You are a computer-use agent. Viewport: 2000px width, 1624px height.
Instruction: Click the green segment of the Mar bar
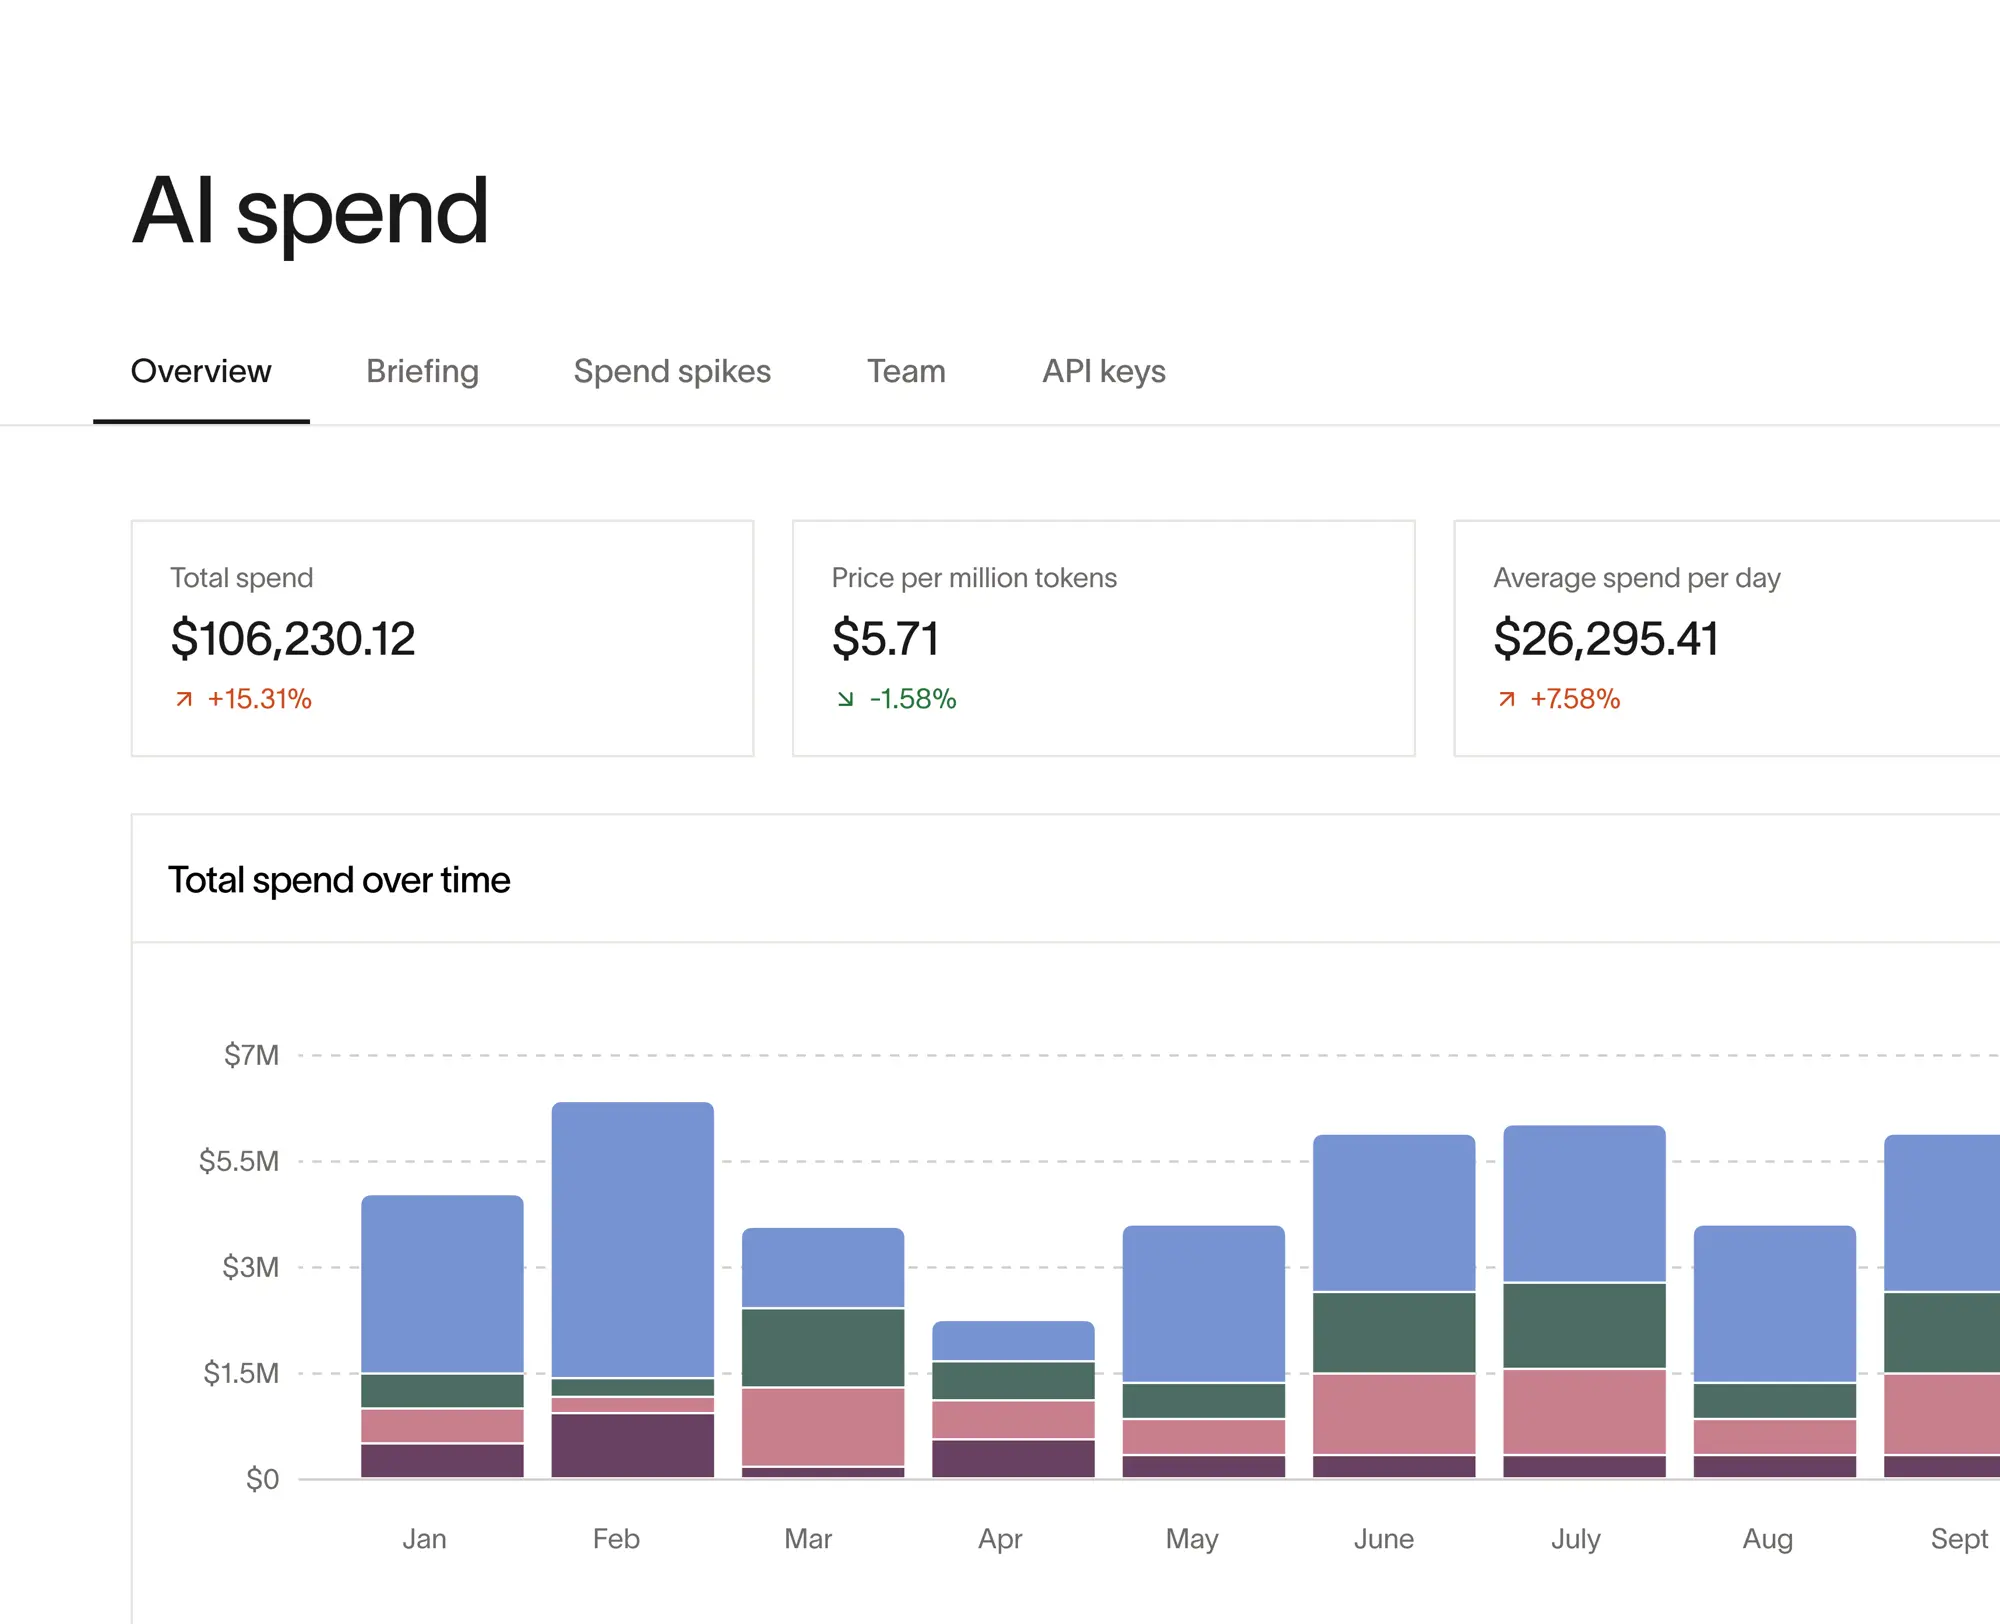tap(823, 1348)
